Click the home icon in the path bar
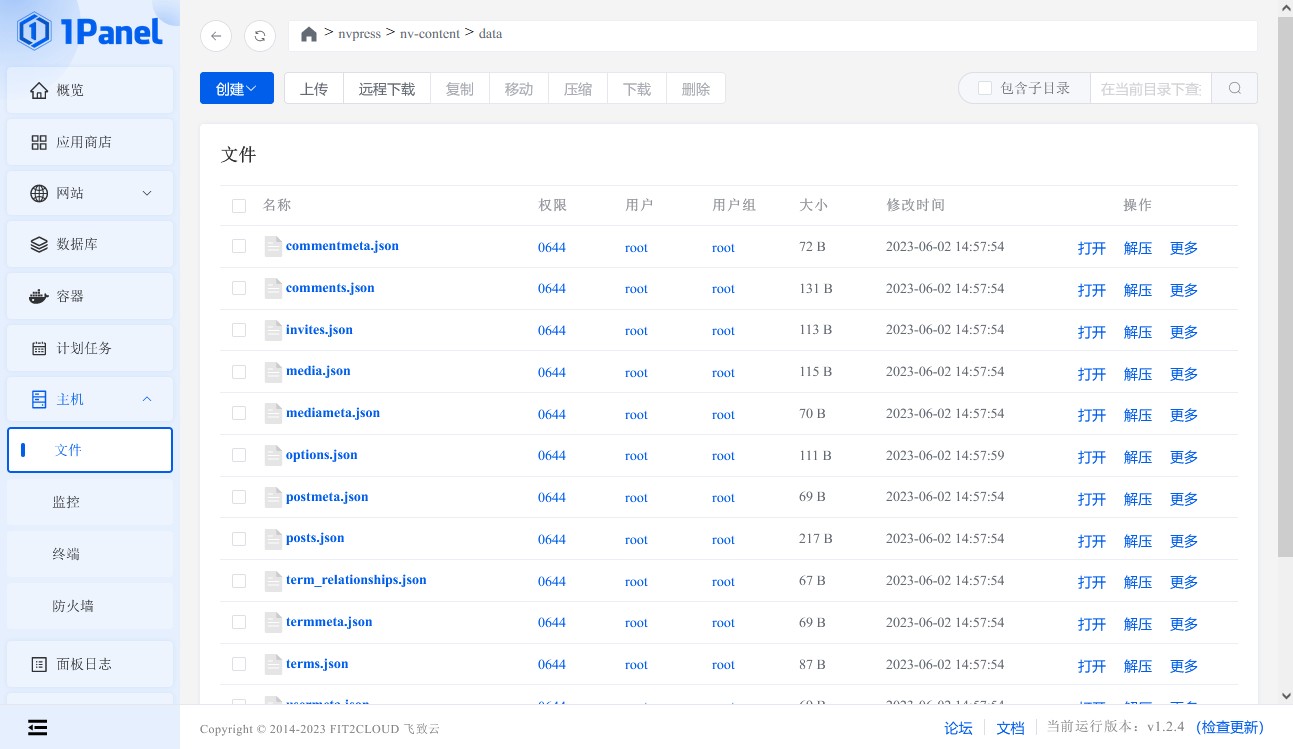The width and height of the screenshot is (1293, 749). [309, 34]
